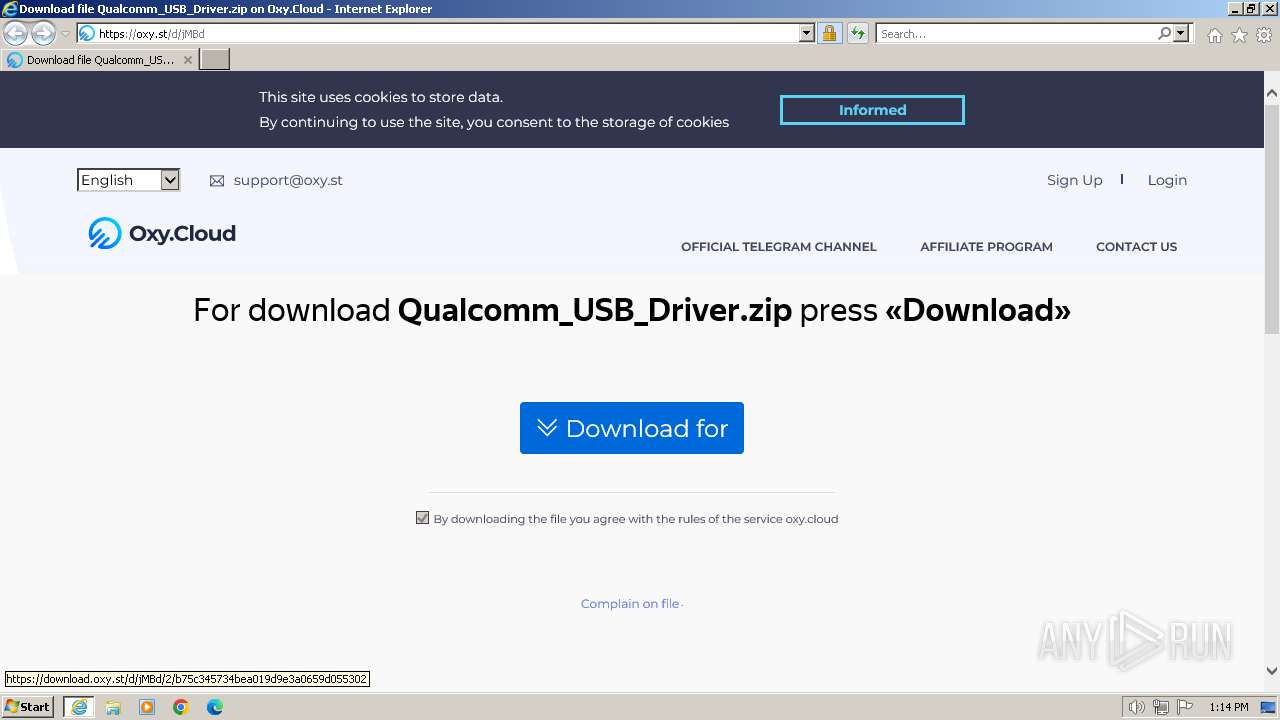Open AFFILIATE PROGRAM menu item
The width and height of the screenshot is (1280, 720).
(986, 247)
